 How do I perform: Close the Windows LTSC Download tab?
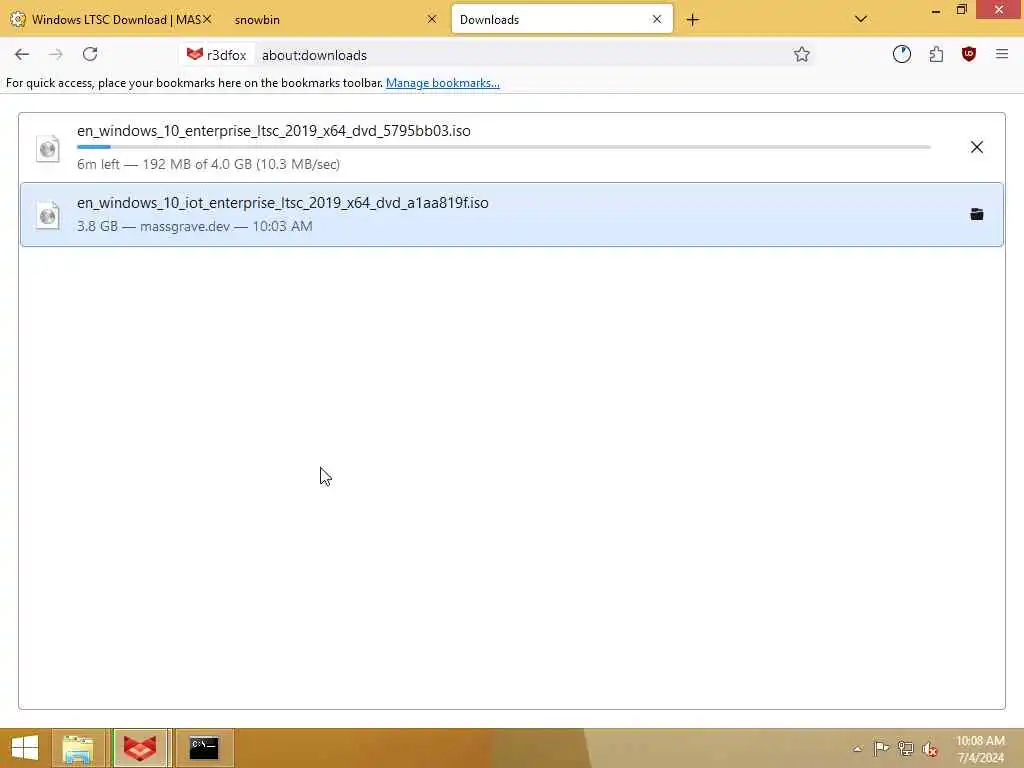[x=207, y=20]
